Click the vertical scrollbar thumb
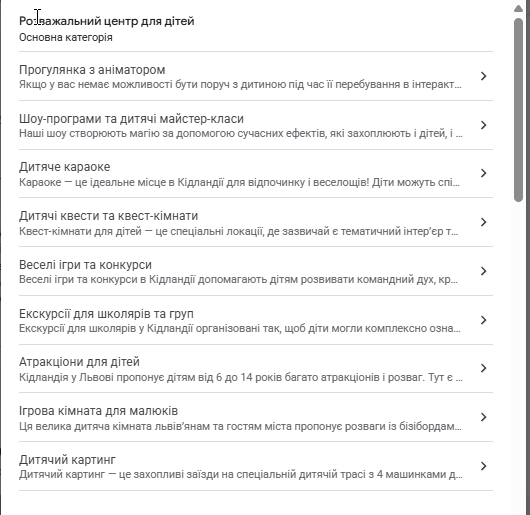Screen dimensions: 530x515 518,110
